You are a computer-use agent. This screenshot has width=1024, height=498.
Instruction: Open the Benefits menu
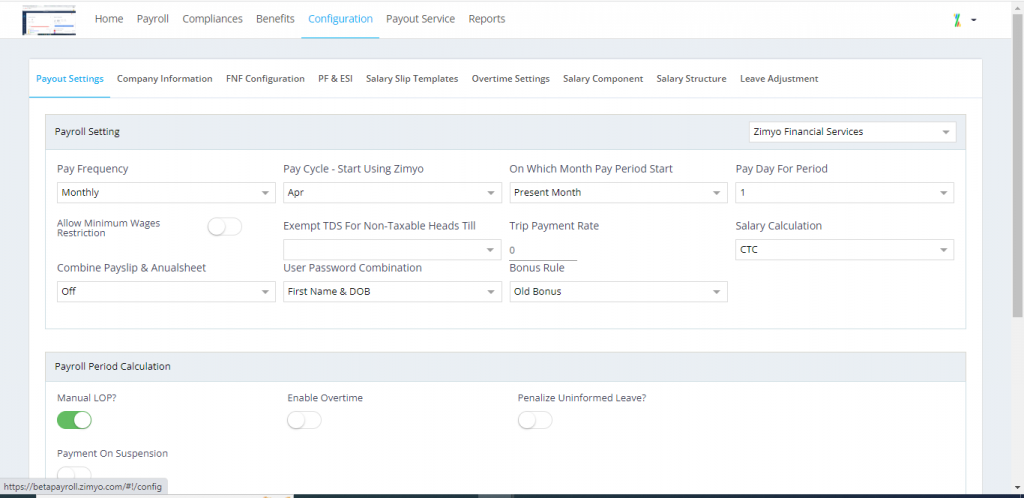pyautogui.click(x=275, y=19)
